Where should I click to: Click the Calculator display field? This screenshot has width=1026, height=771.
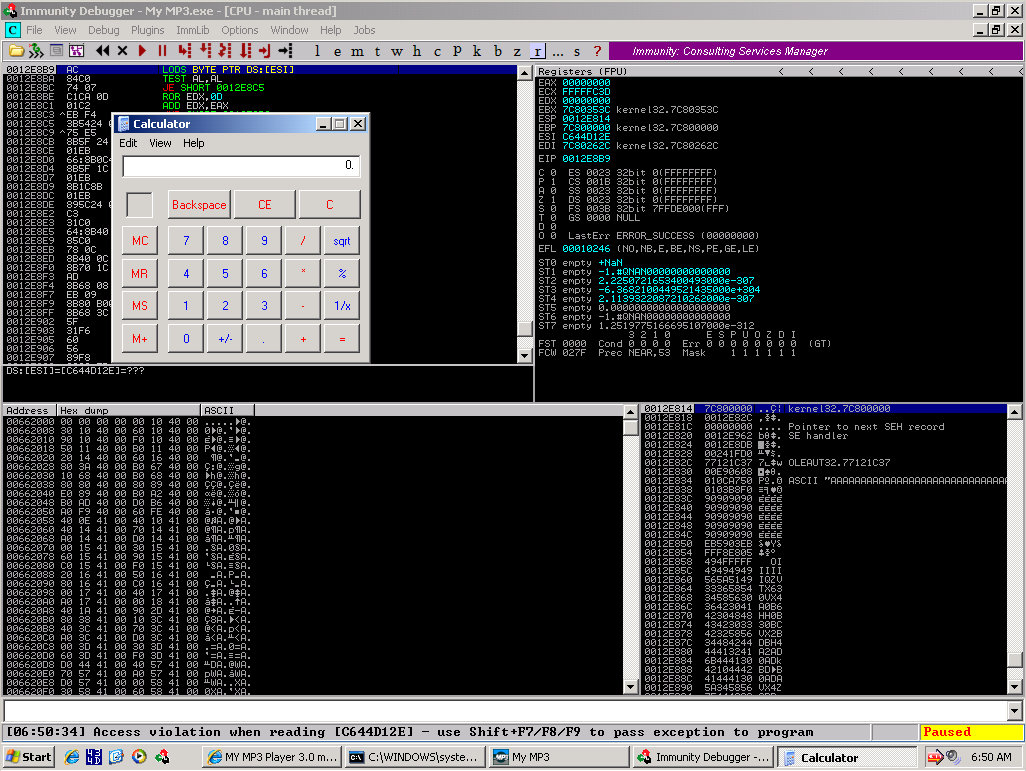(241, 166)
